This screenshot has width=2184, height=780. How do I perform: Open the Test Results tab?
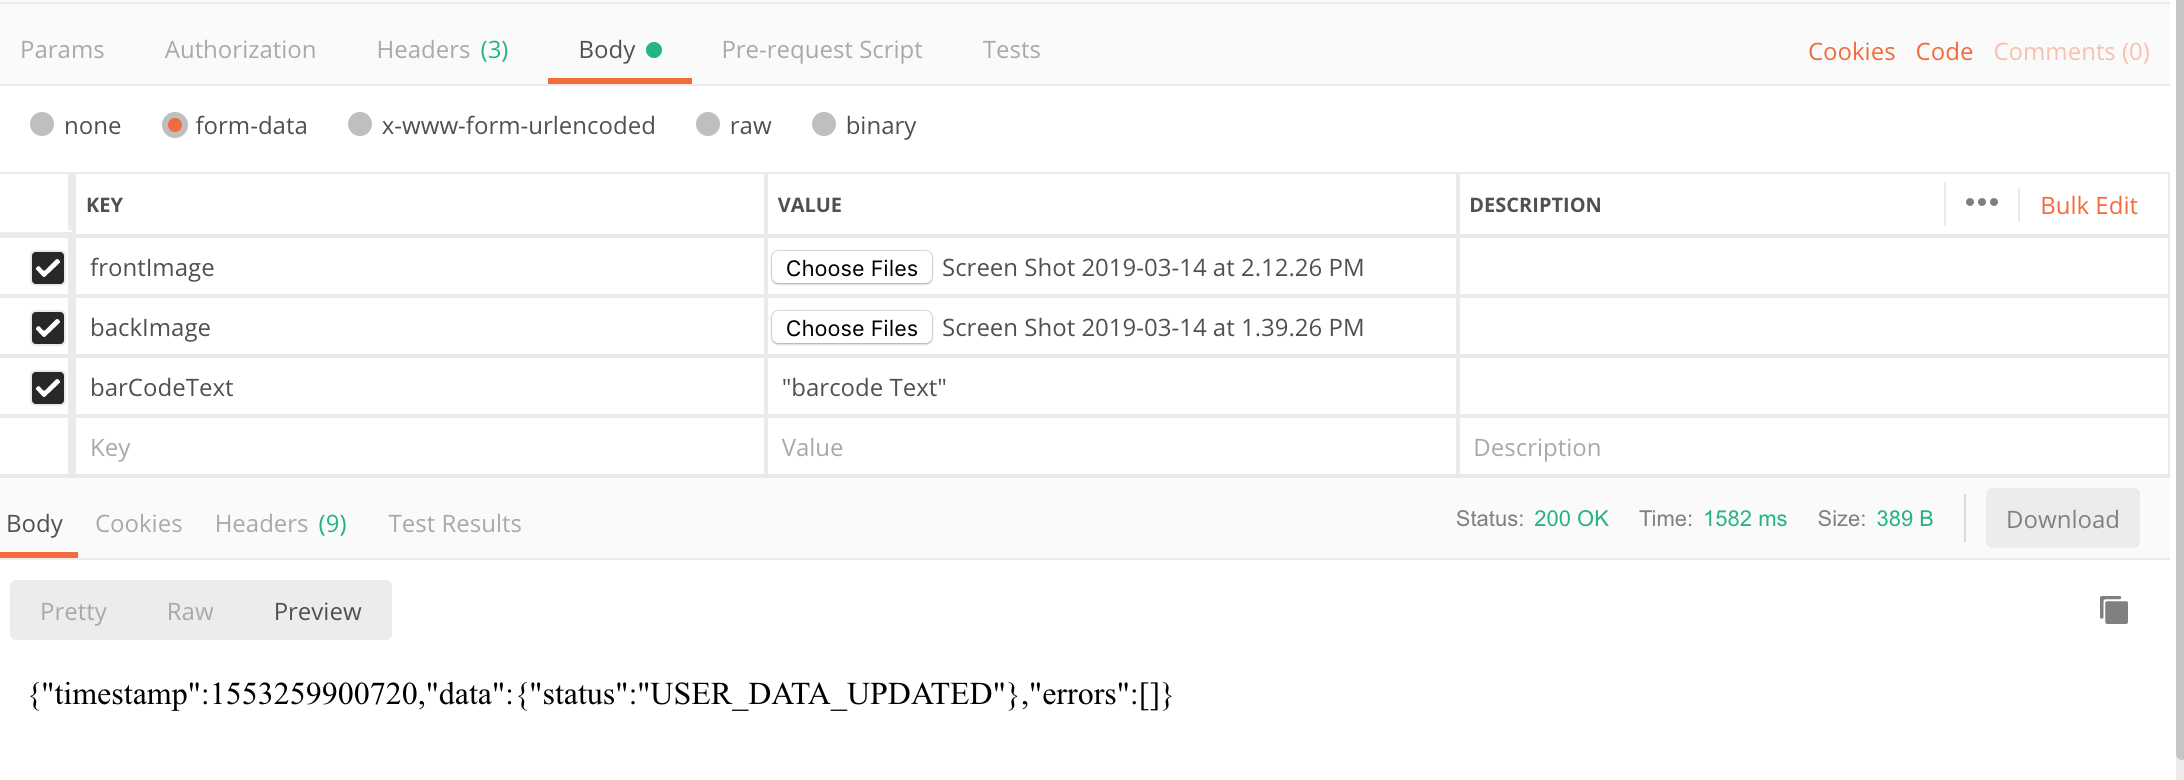(454, 523)
